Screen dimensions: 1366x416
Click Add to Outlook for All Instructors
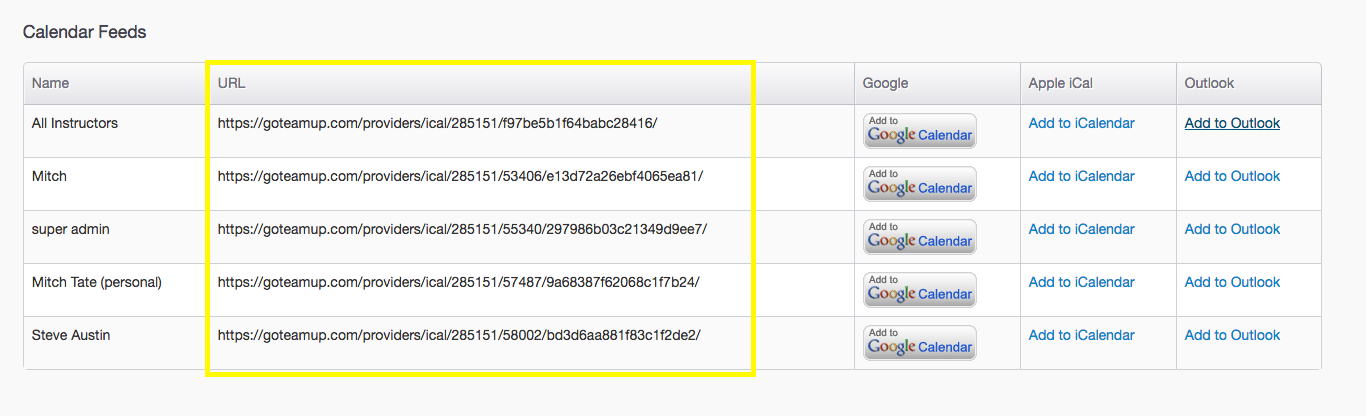[1232, 123]
